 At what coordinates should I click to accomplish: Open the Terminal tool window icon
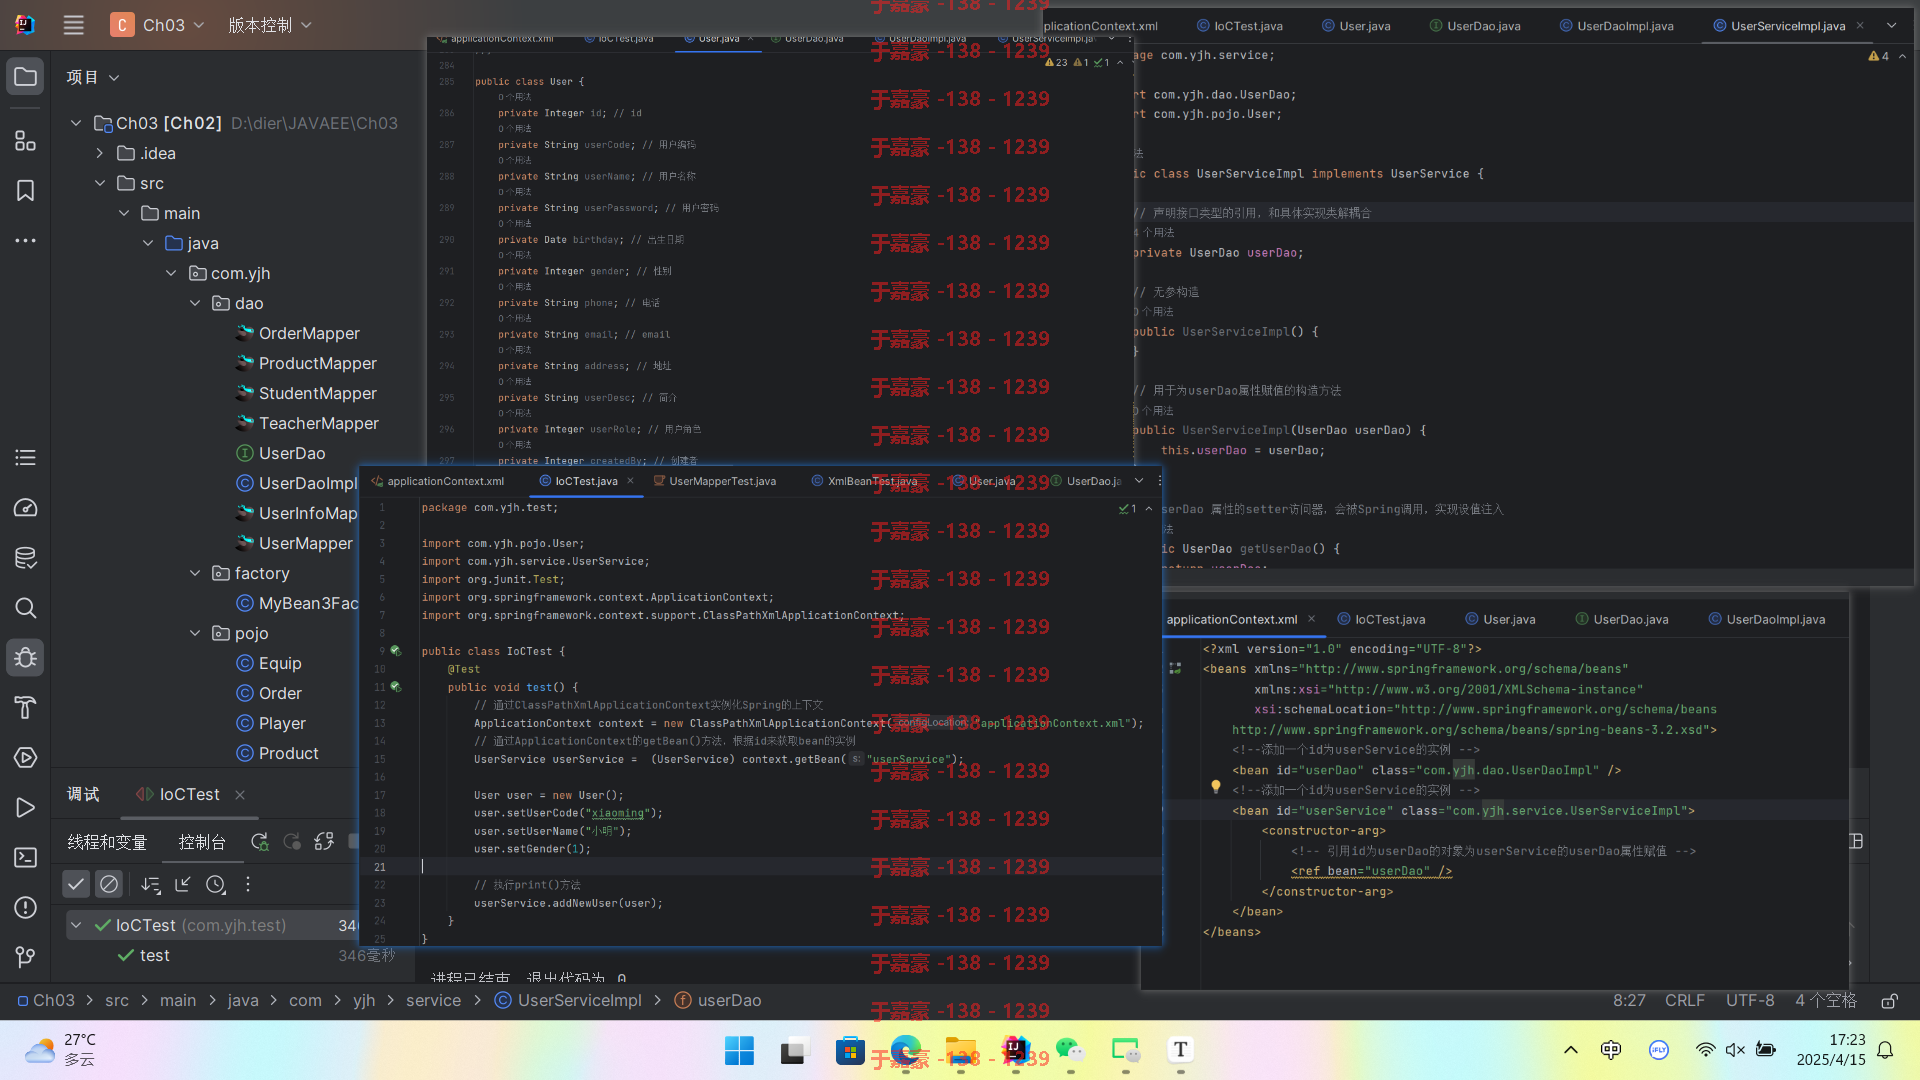click(25, 858)
